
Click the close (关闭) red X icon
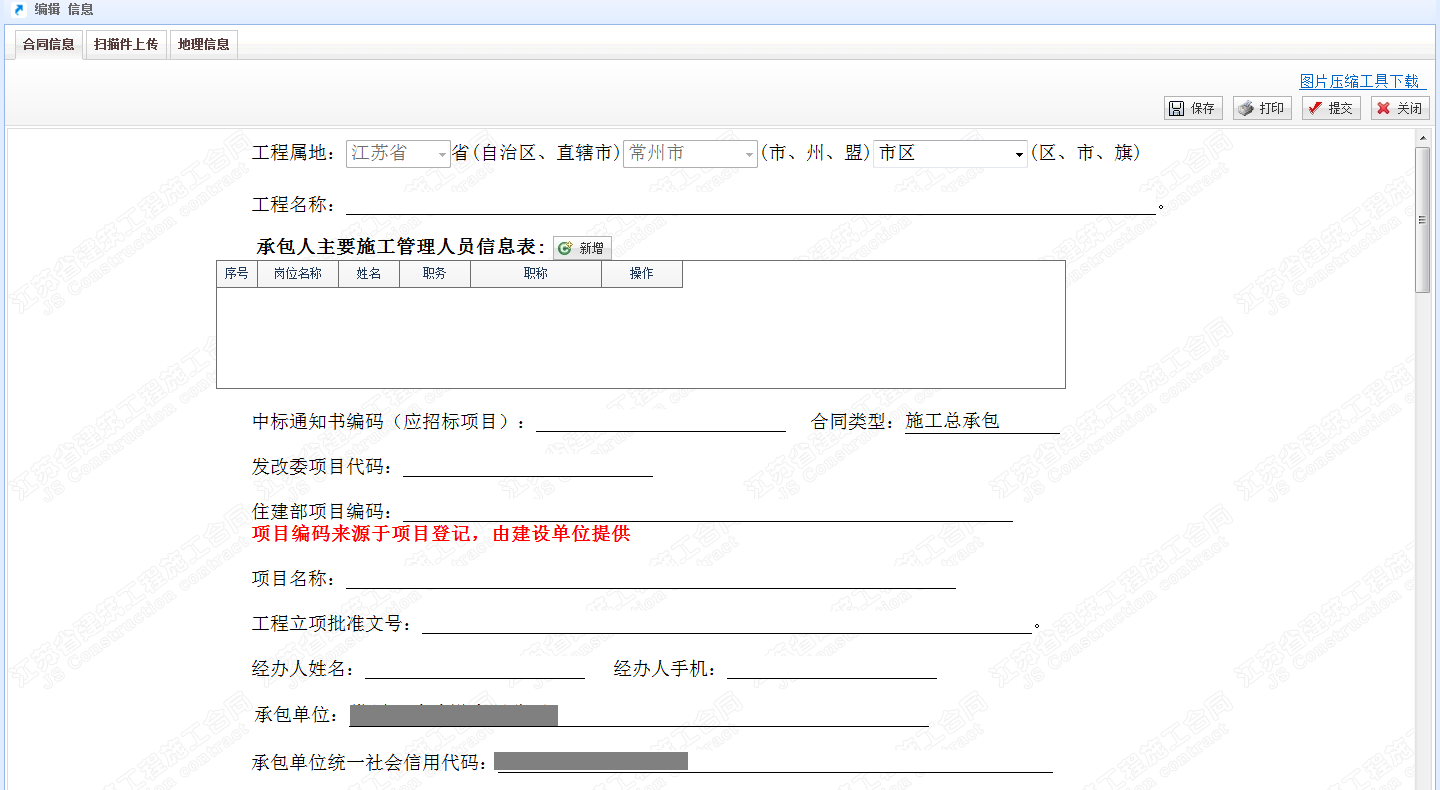pyautogui.click(x=1384, y=108)
